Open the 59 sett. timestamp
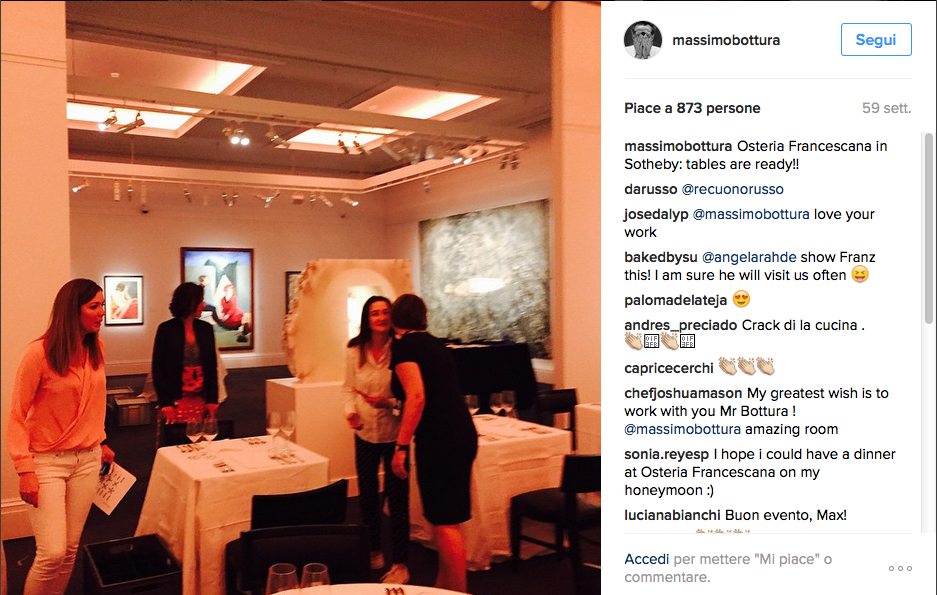 coord(886,108)
